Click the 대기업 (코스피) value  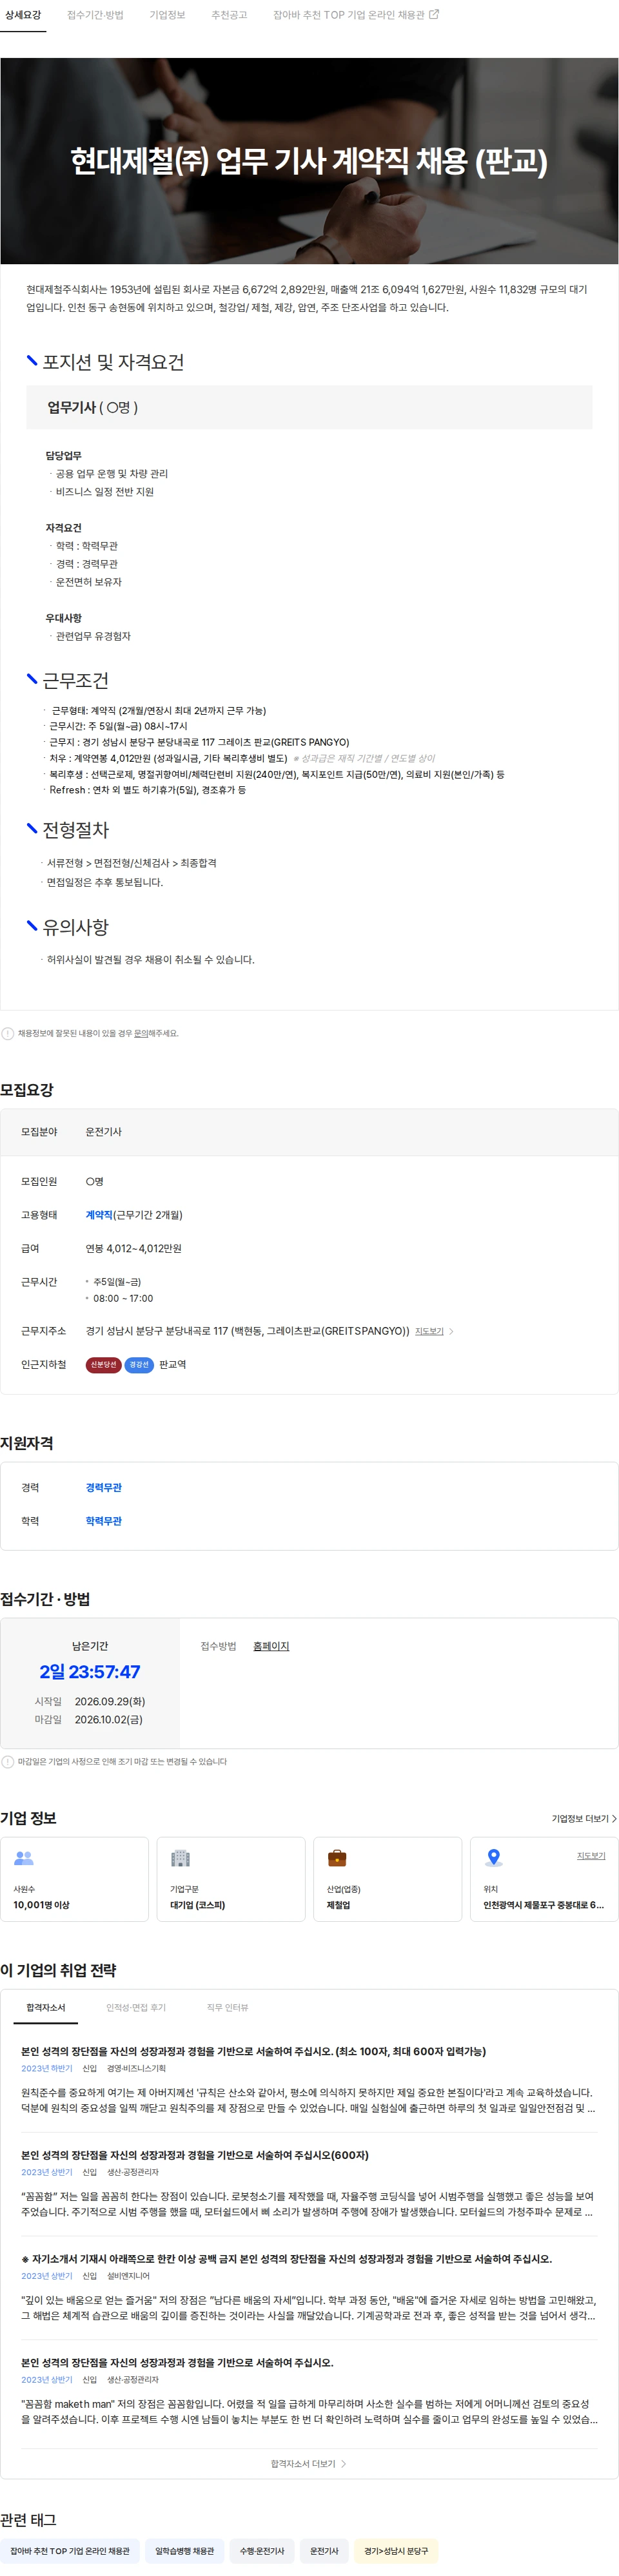(x=197, y=1905)
